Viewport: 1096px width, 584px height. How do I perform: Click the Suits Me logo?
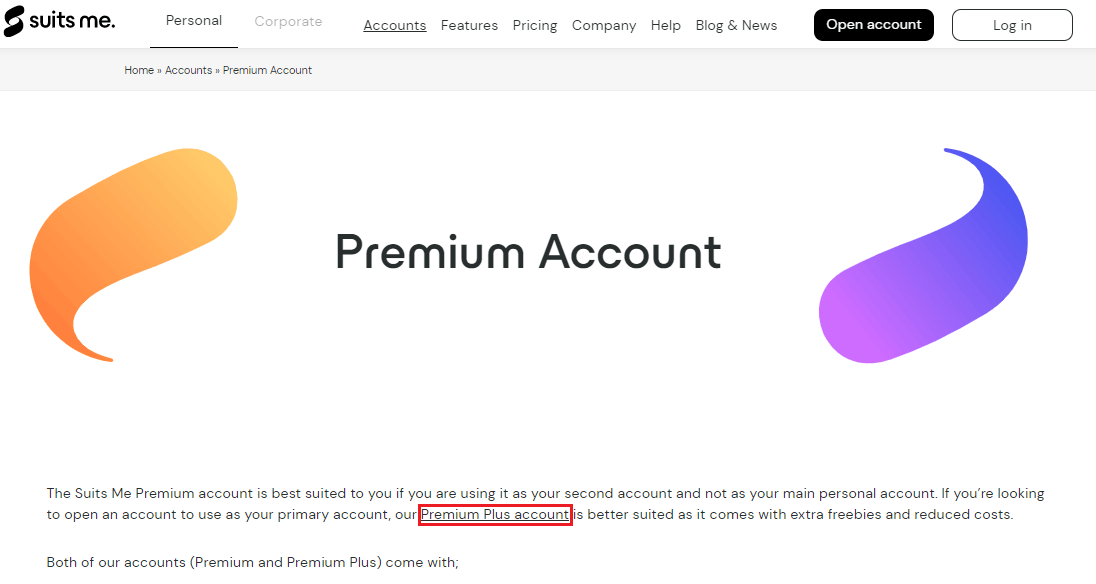[x=59, y=21]
